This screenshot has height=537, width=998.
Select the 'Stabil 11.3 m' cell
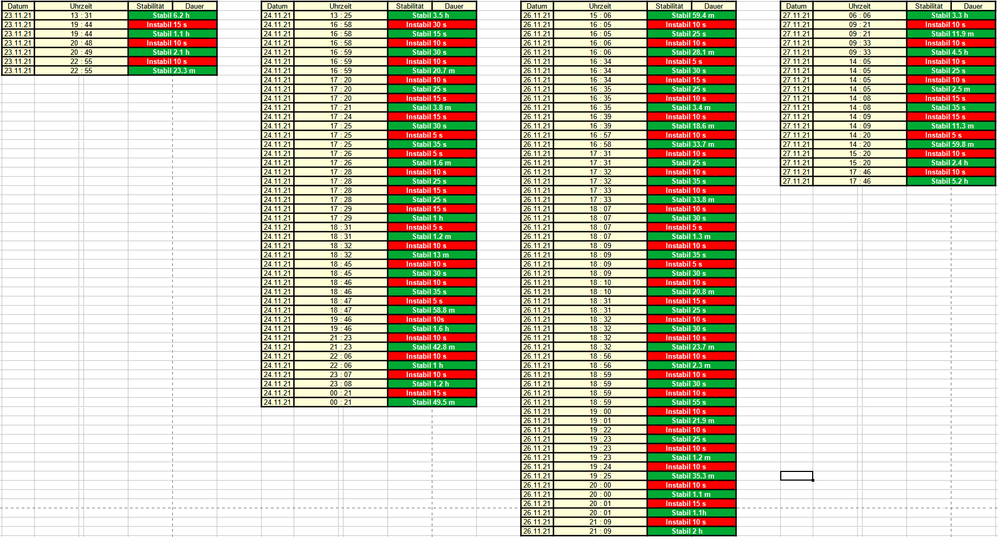[x=952, y=126]
